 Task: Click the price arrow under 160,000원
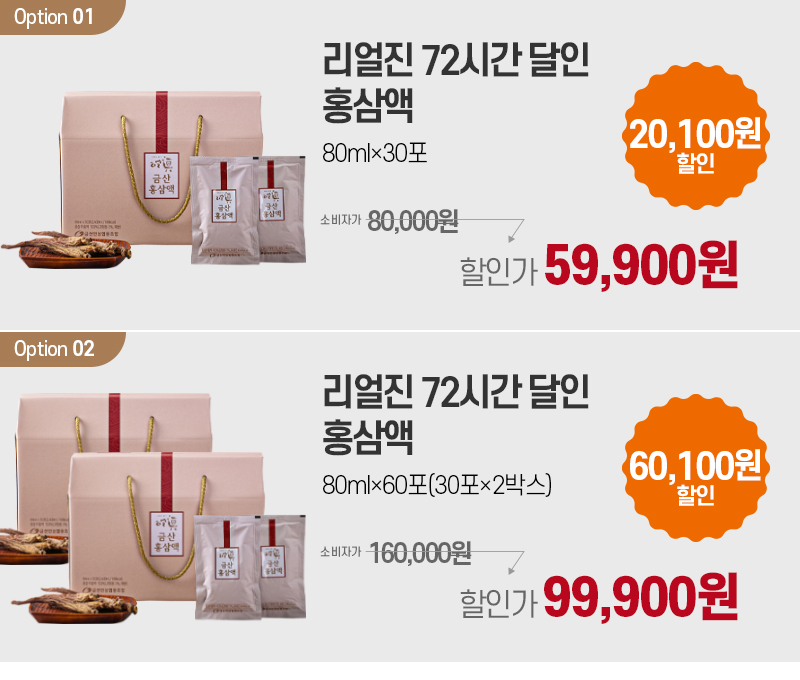click(x=516, y=563)
